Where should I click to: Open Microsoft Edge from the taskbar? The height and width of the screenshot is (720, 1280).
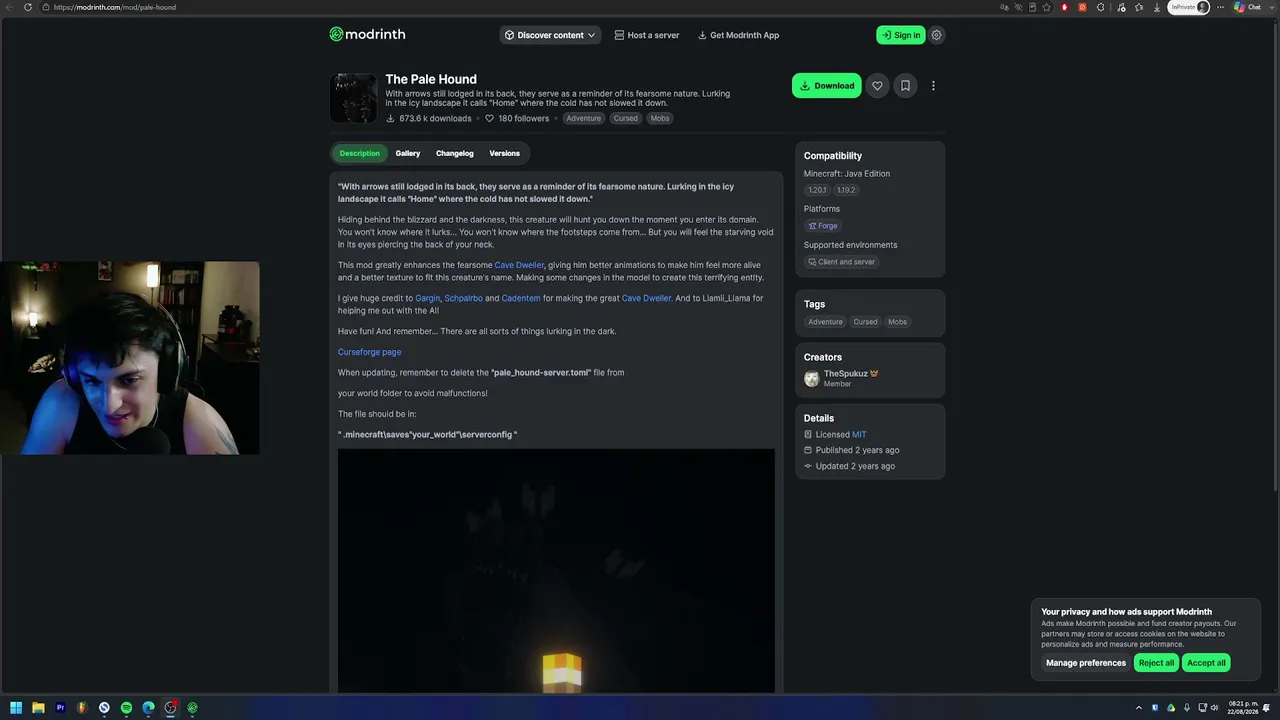point(148,708)
